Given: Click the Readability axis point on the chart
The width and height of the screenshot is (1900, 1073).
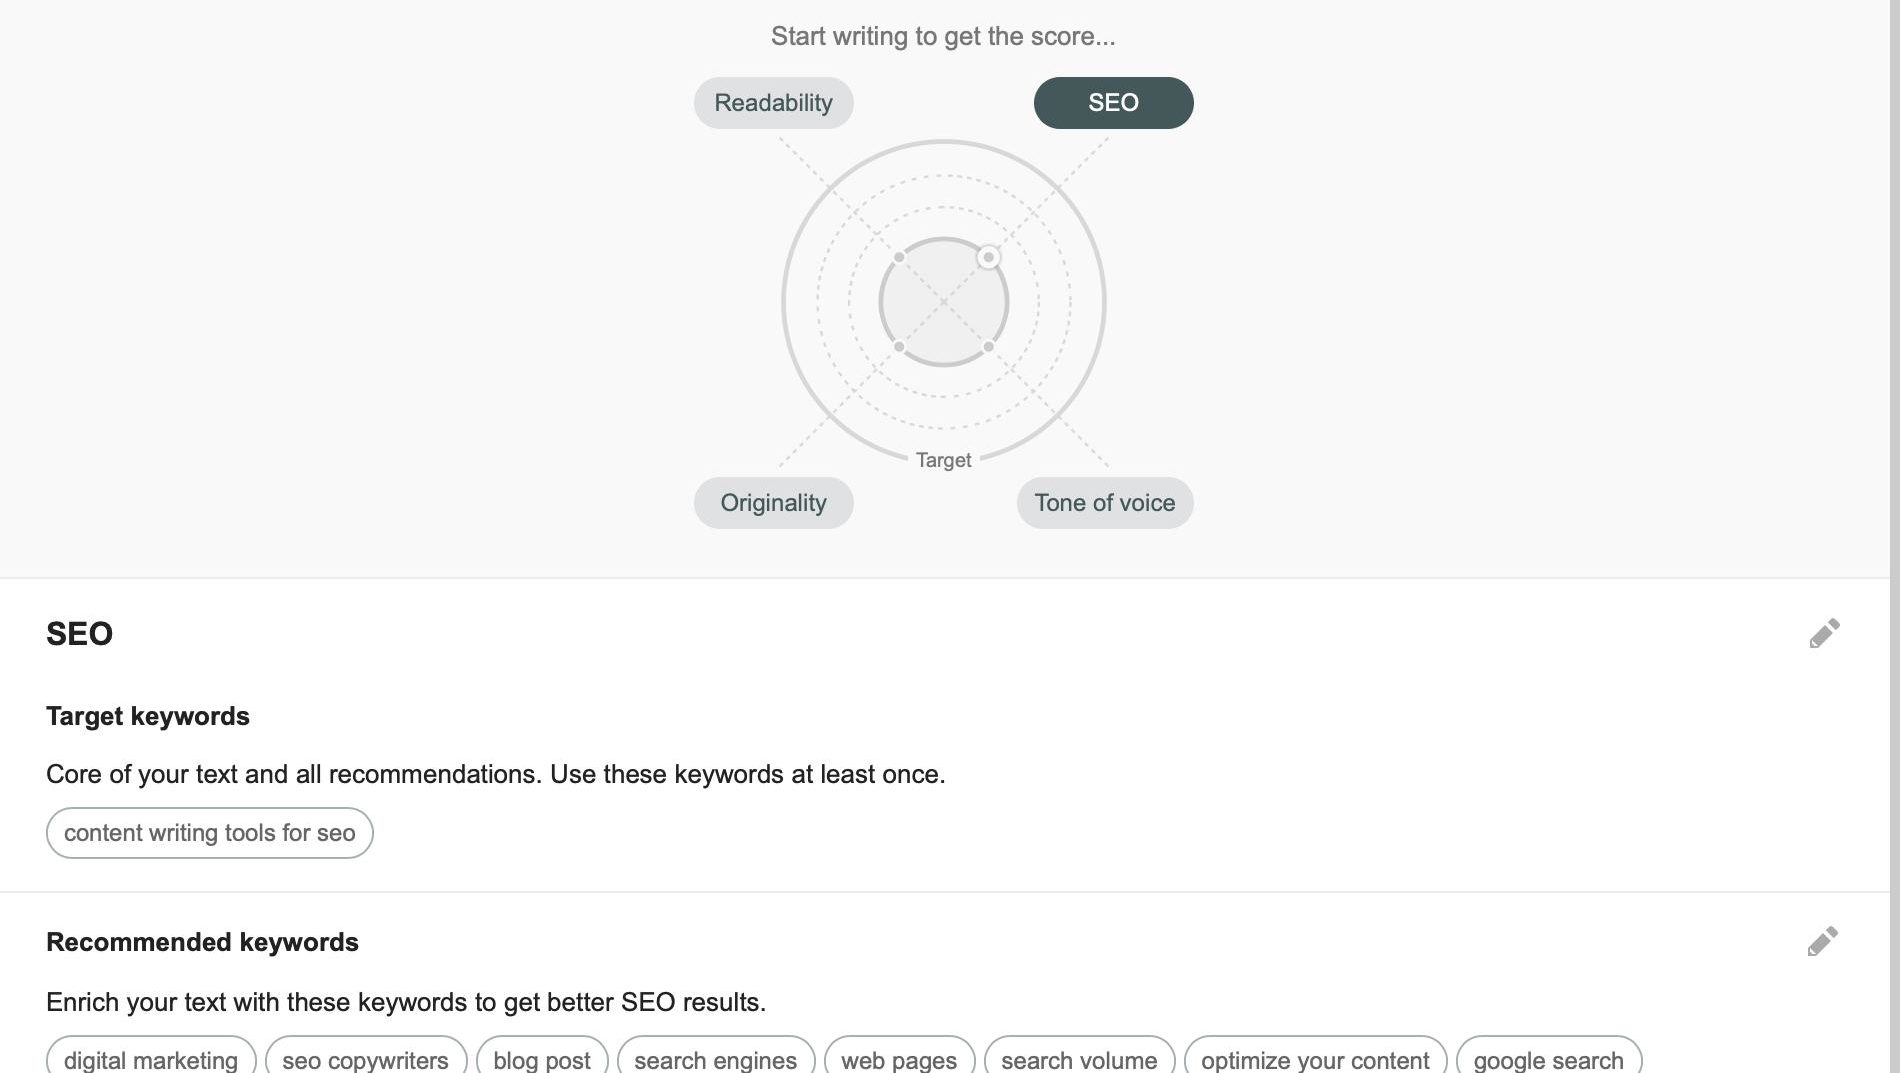Looking at the screenshot, I should (x=899, y=258).
